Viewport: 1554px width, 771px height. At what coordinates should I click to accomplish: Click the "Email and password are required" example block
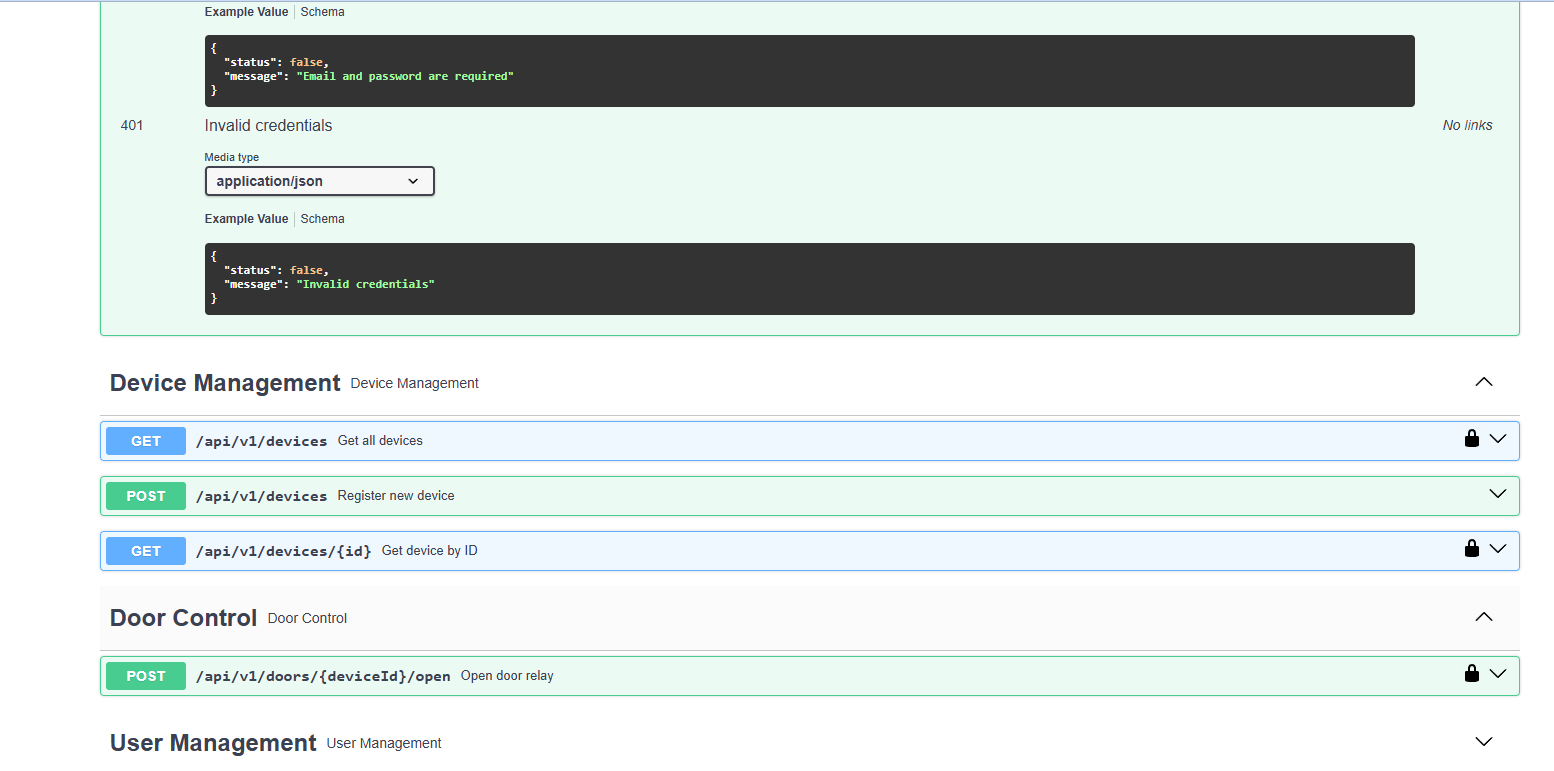click(810, 71)
